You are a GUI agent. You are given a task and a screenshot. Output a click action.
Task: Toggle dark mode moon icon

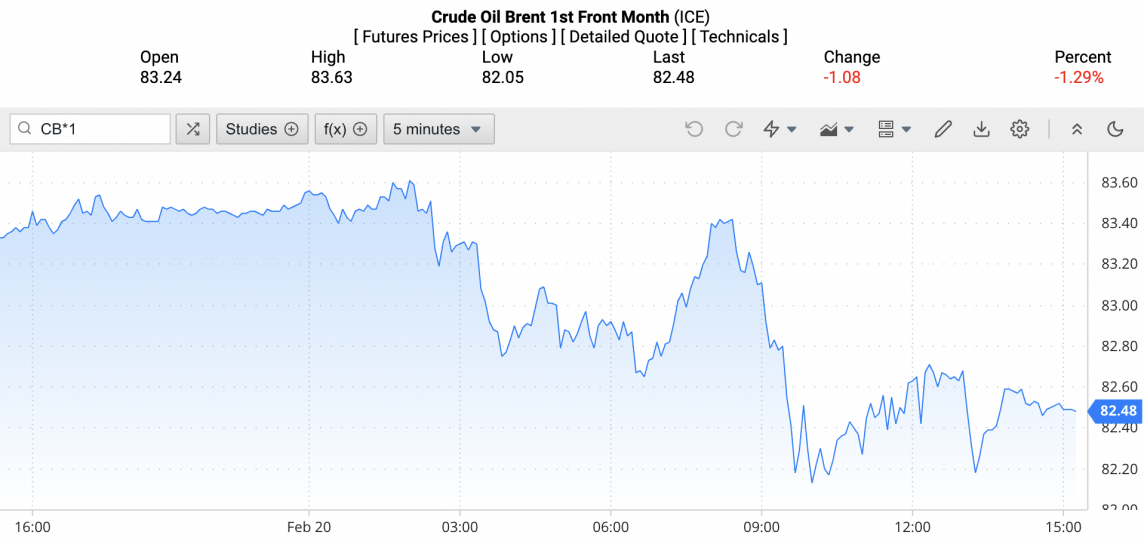pyautogui.click(x=1115, y=129)
